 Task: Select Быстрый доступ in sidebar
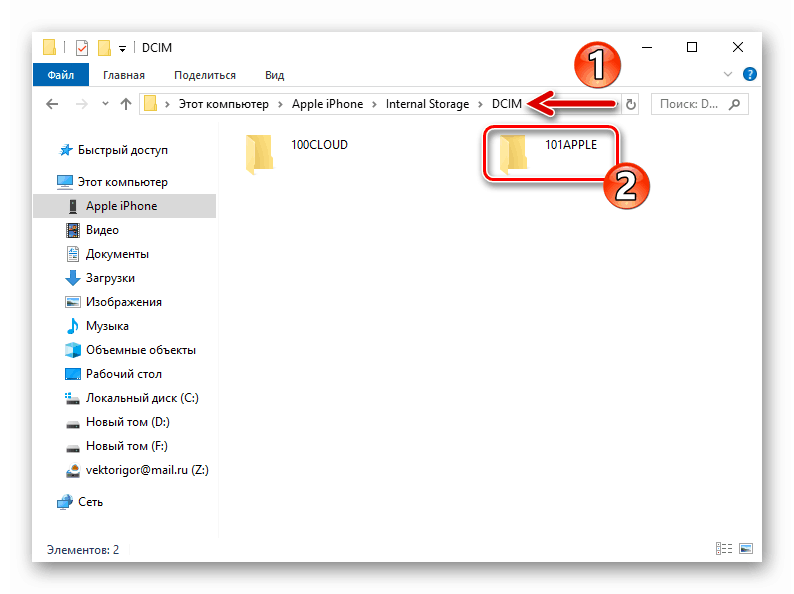pos(112,150)
